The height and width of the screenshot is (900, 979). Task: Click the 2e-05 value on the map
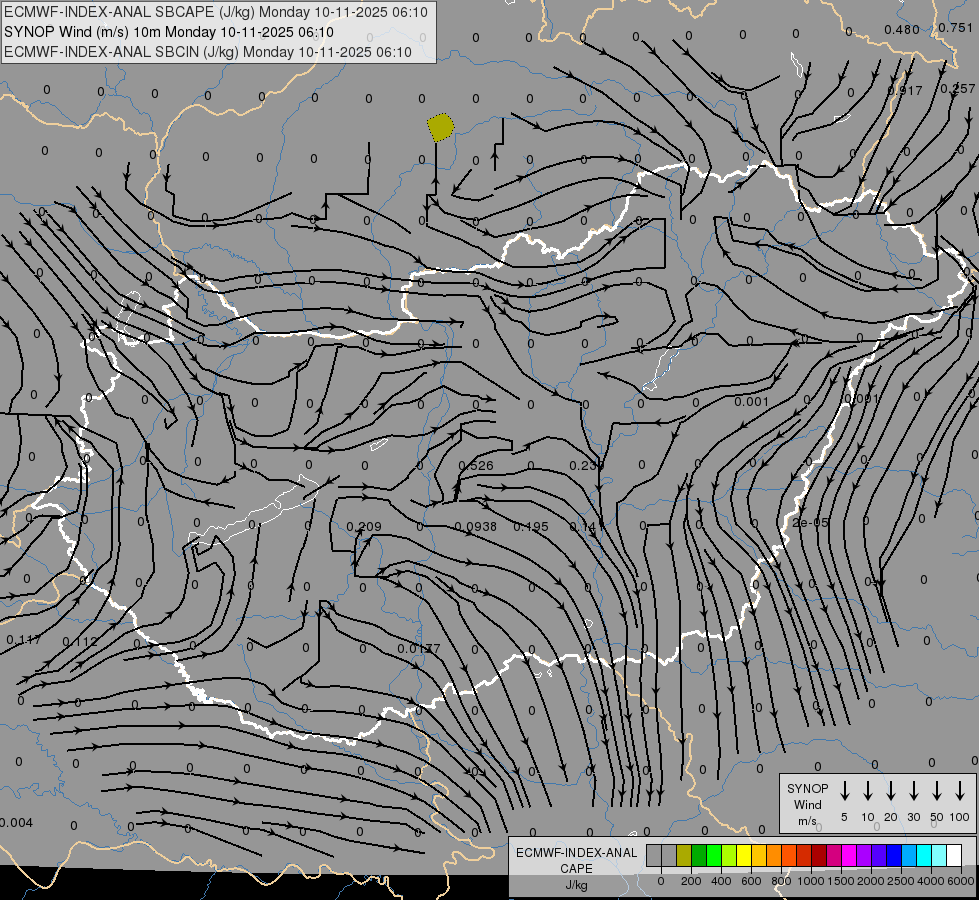810,522
